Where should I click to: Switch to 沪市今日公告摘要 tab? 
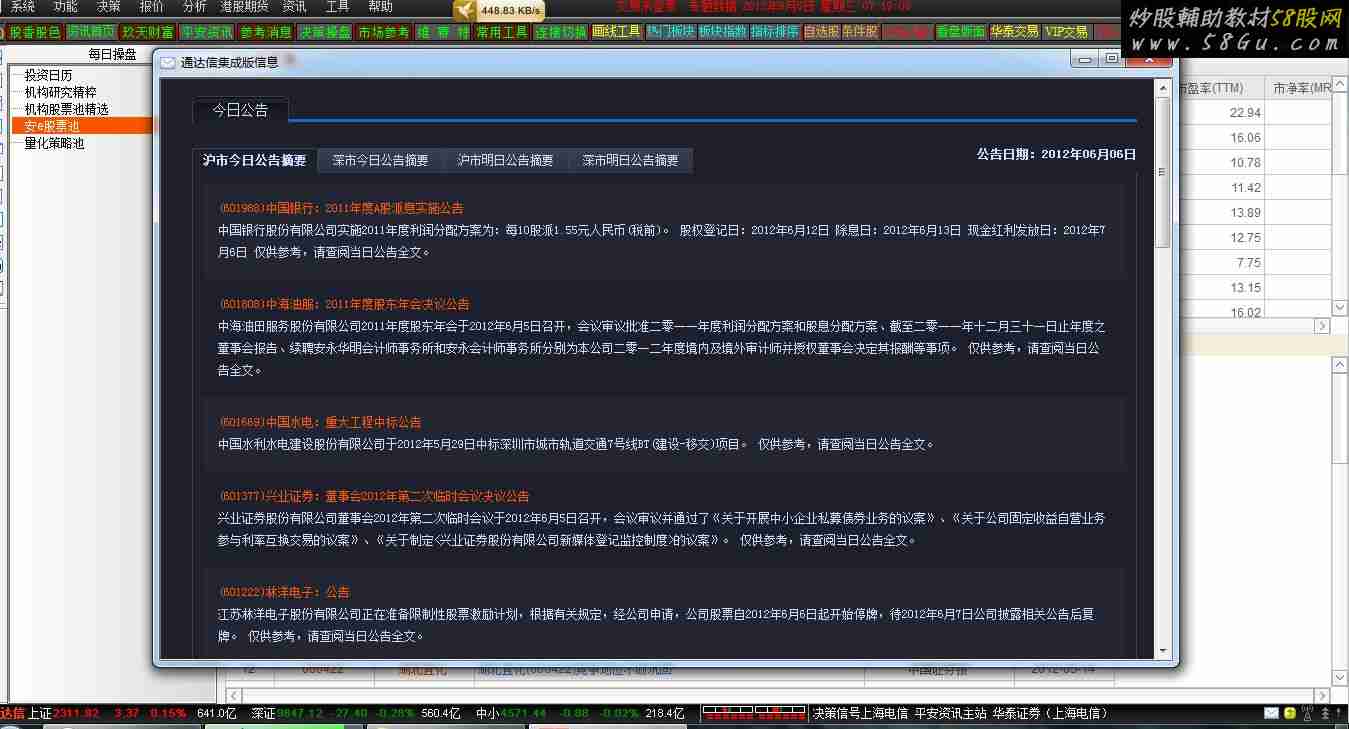(x=254, y=160)
